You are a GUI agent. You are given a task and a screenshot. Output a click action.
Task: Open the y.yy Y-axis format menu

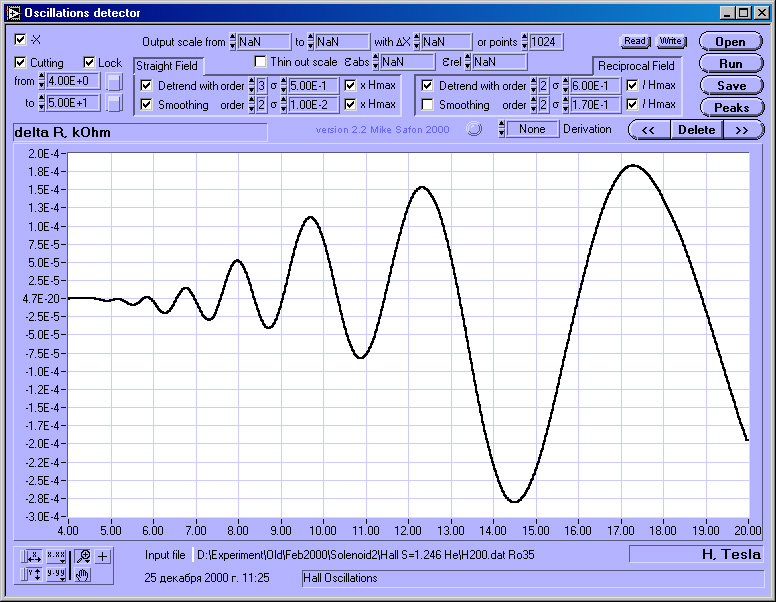pos(56,574)
